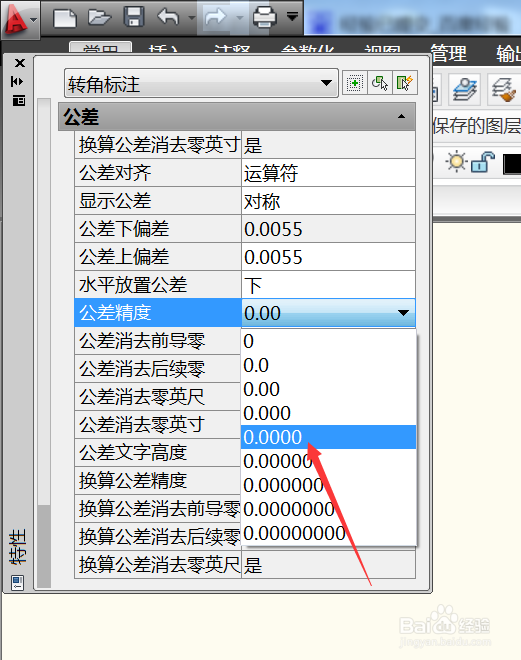Select the 换算公差精度 property row
This screenshot has height=660, width=521.
(158, 480)
